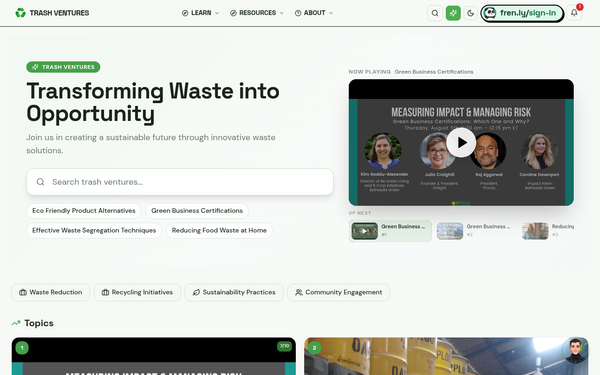Switch to Waste Reduction category tab
600x375 pixels.
(51, 292)
